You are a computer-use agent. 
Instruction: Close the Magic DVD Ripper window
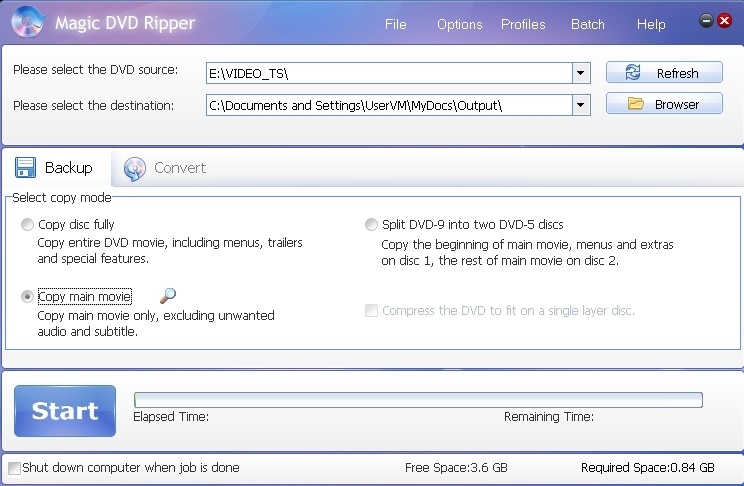724,20
